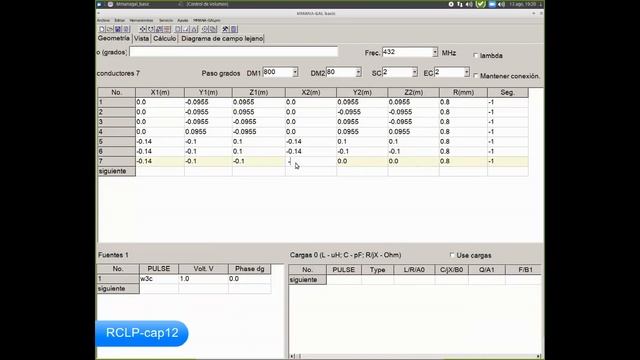The height and width of the screenshot is (360, 640).
Task: Click the Frec. 432 value field
Action: 407,52
